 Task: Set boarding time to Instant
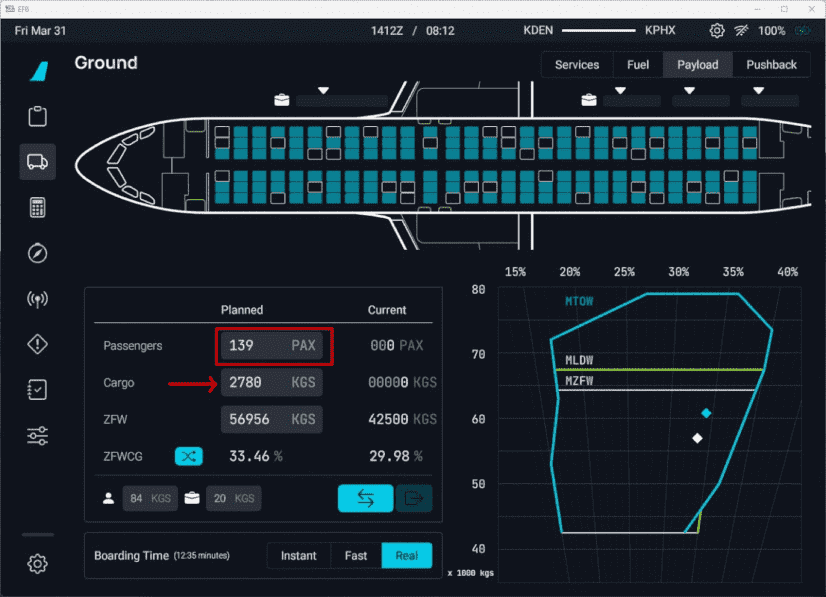pos(299,556)
